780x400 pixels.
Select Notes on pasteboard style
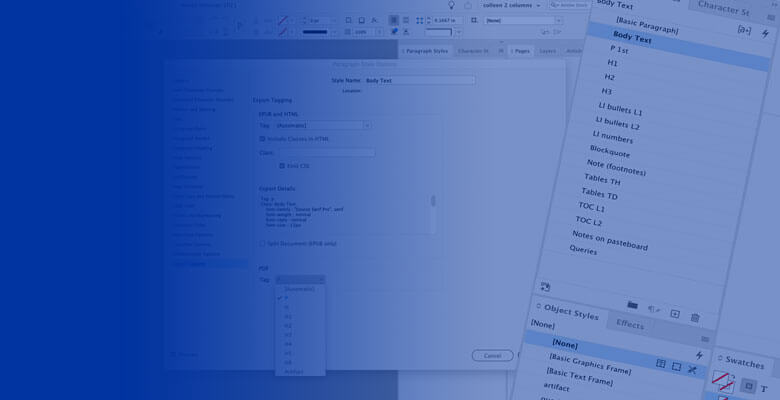click(610, 240)
